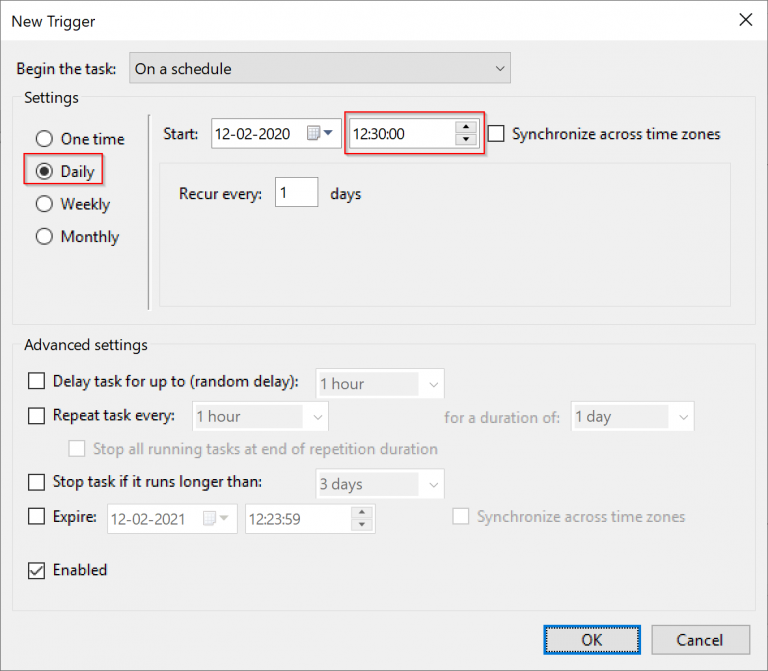The height and width of the screenshot is (671, 768).
Task: Open the random delay 1 hour dropdown
Action: tap(380, 383)
